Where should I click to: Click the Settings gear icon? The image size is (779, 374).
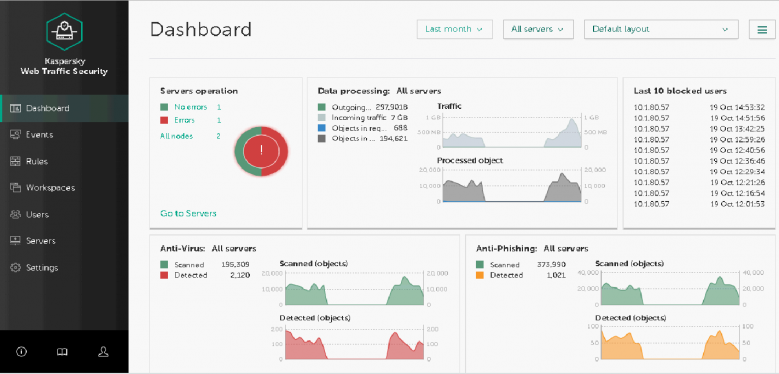pos(16,268)
